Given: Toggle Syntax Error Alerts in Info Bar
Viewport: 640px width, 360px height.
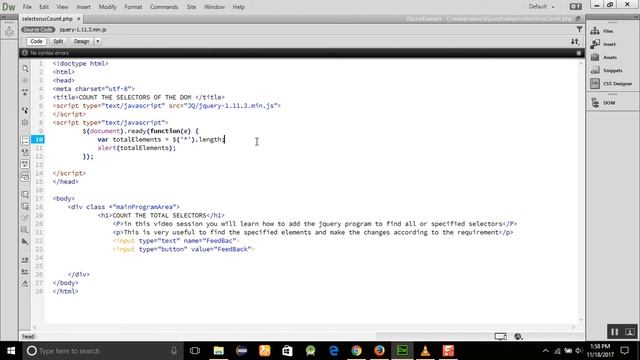Looking at the screenshot, I should pyautogui.click(x=25, y=177).
